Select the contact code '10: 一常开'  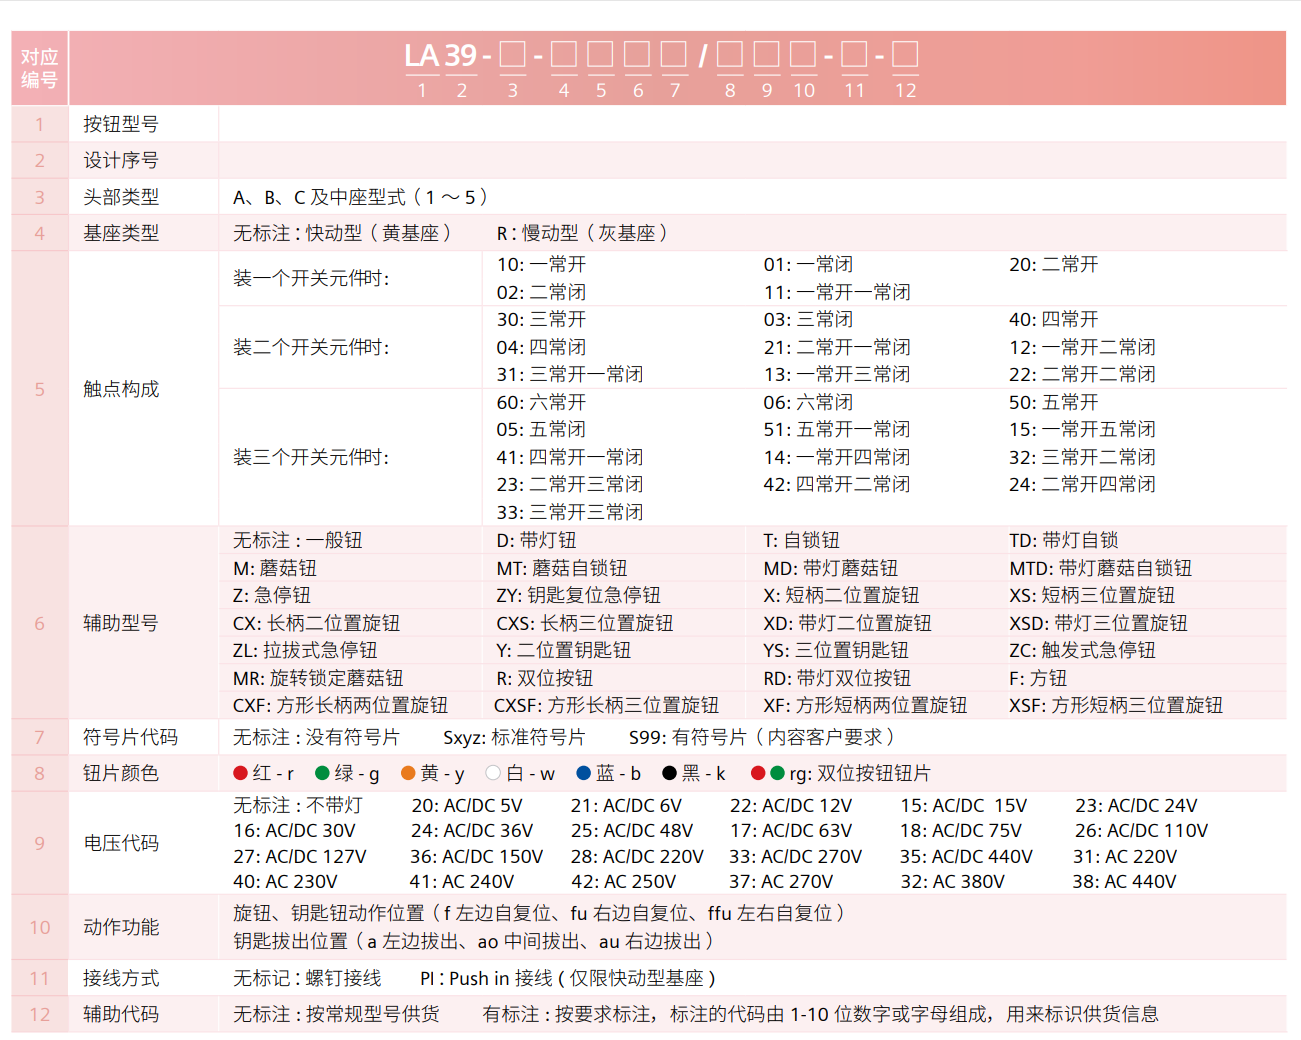pyautogui.click(x=541, y=264)
